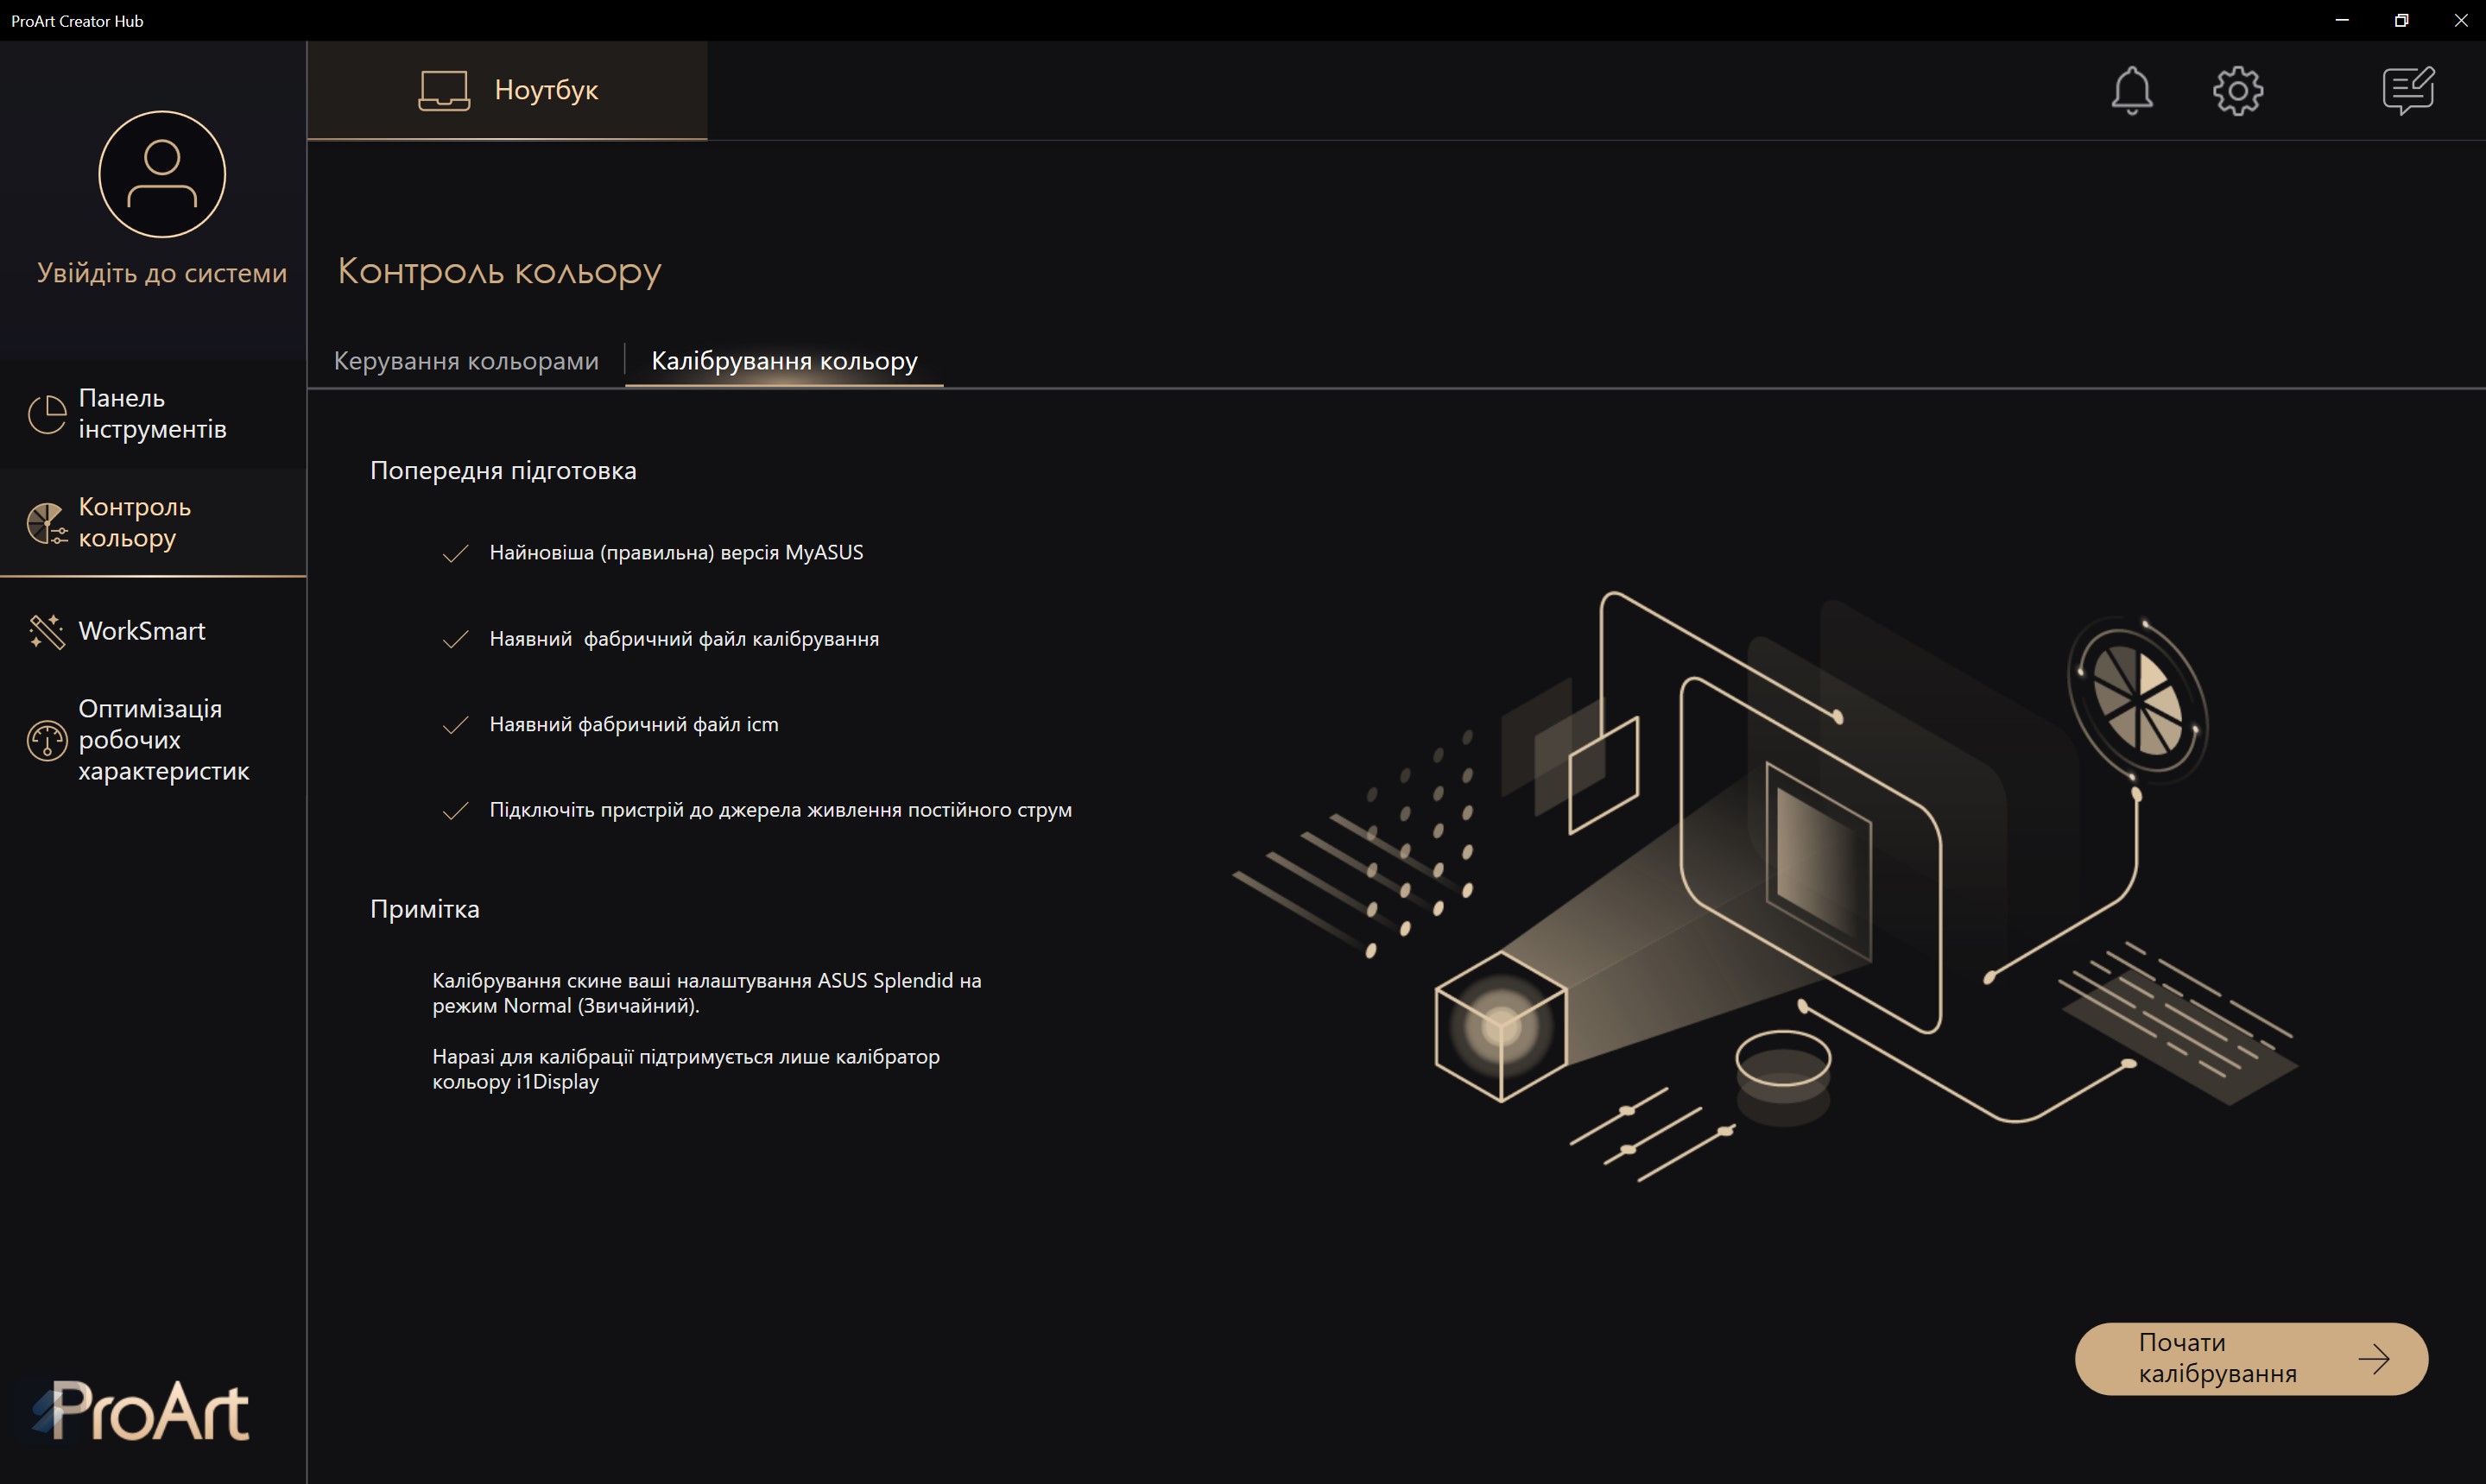Click the Контроль кольору sidebar icon
This screenshot has width=2486, height=1484.
tap(46, 523)
